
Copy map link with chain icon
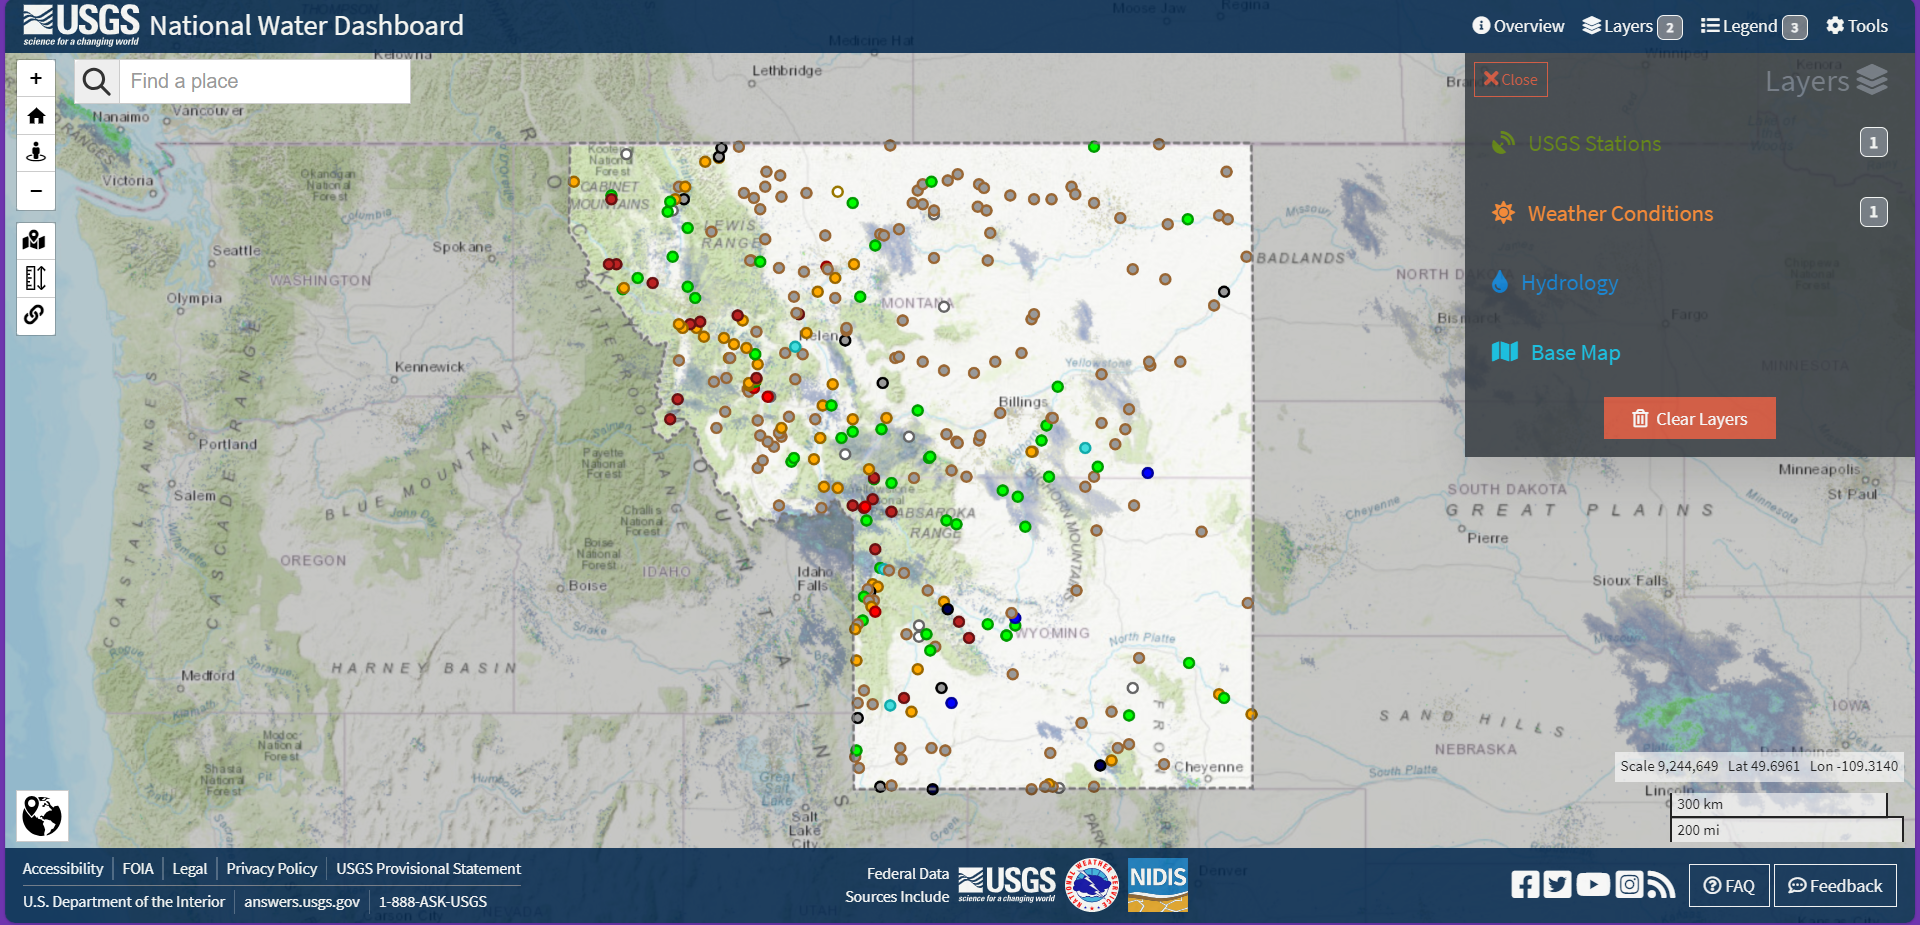click(35, 315)
